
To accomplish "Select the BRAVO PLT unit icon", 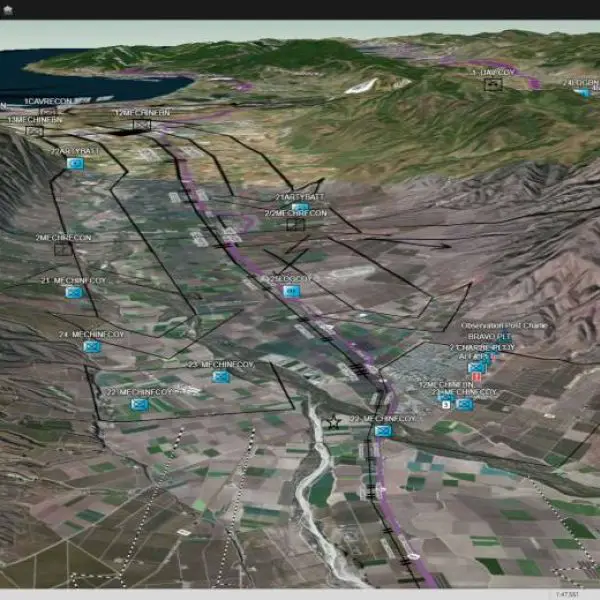I will pos(476,367).
